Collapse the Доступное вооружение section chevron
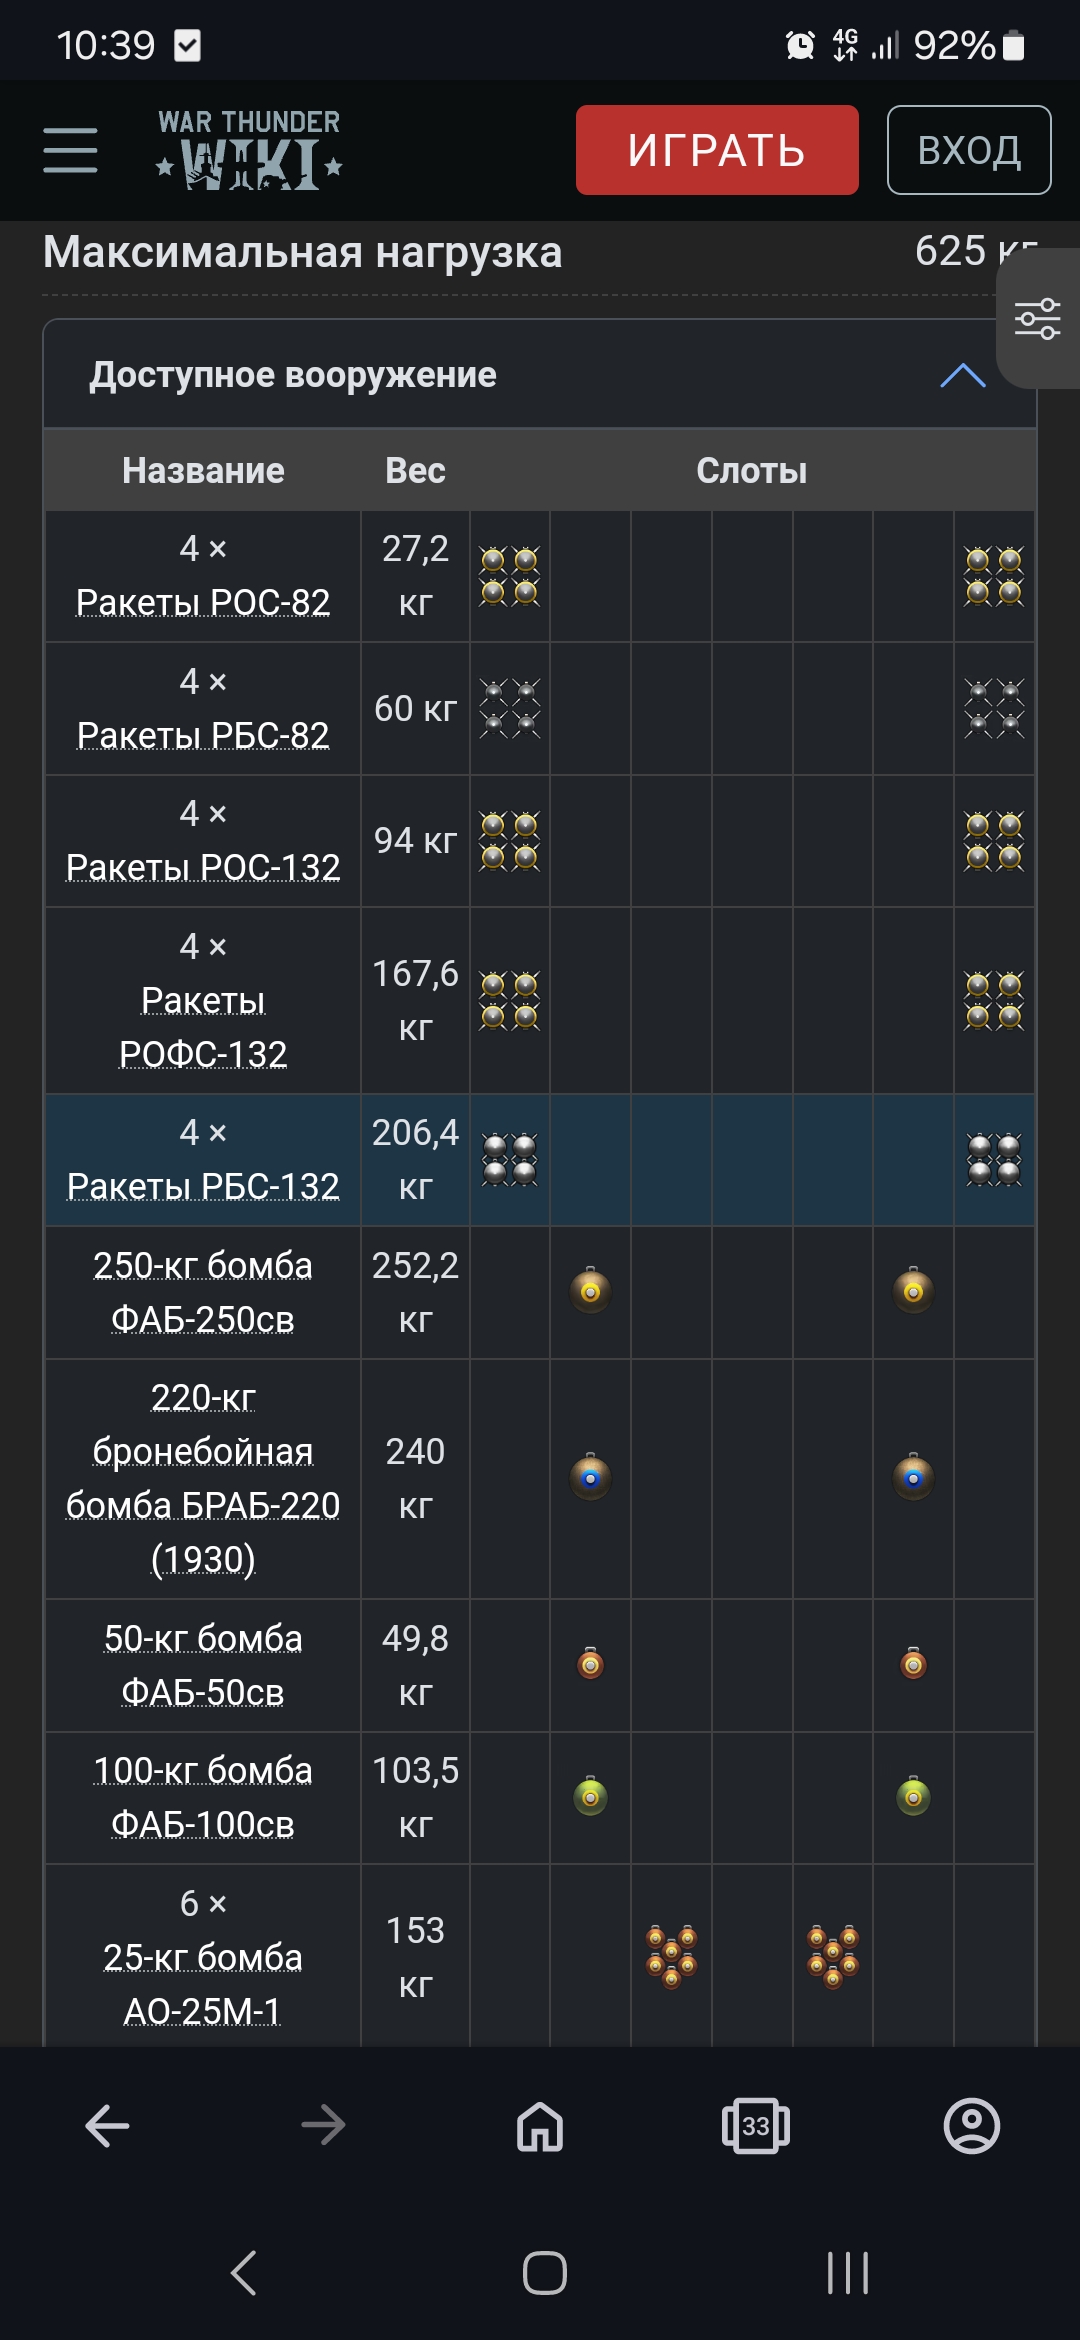1080x2340 pixels. click(x=963, y=375)
